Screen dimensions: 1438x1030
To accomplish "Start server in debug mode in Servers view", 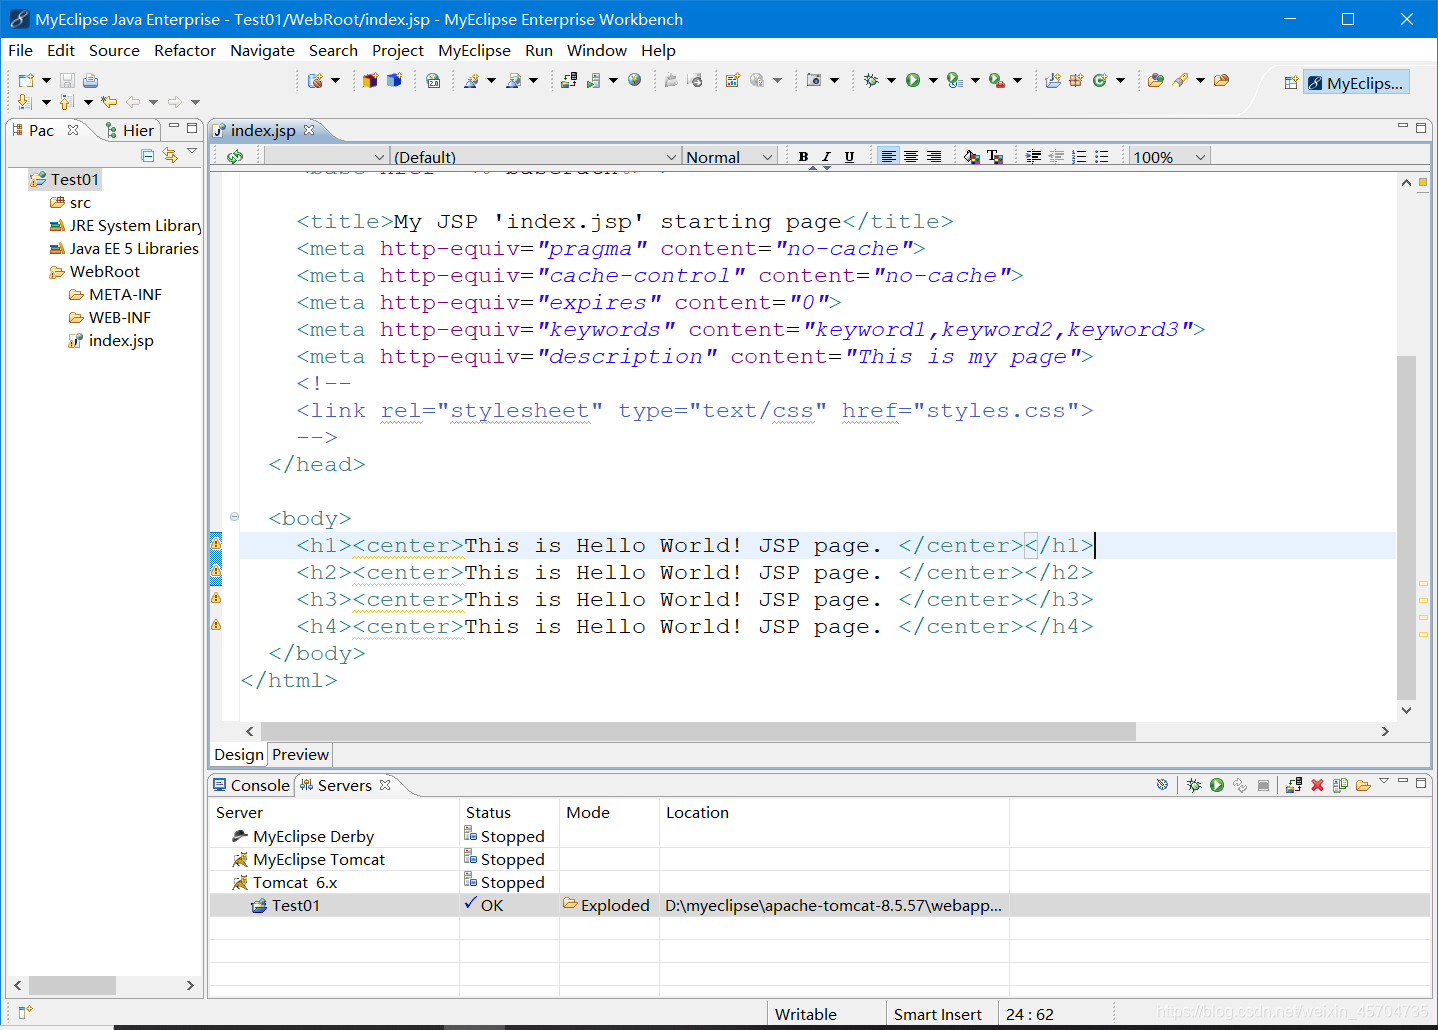I will 1194,785.
